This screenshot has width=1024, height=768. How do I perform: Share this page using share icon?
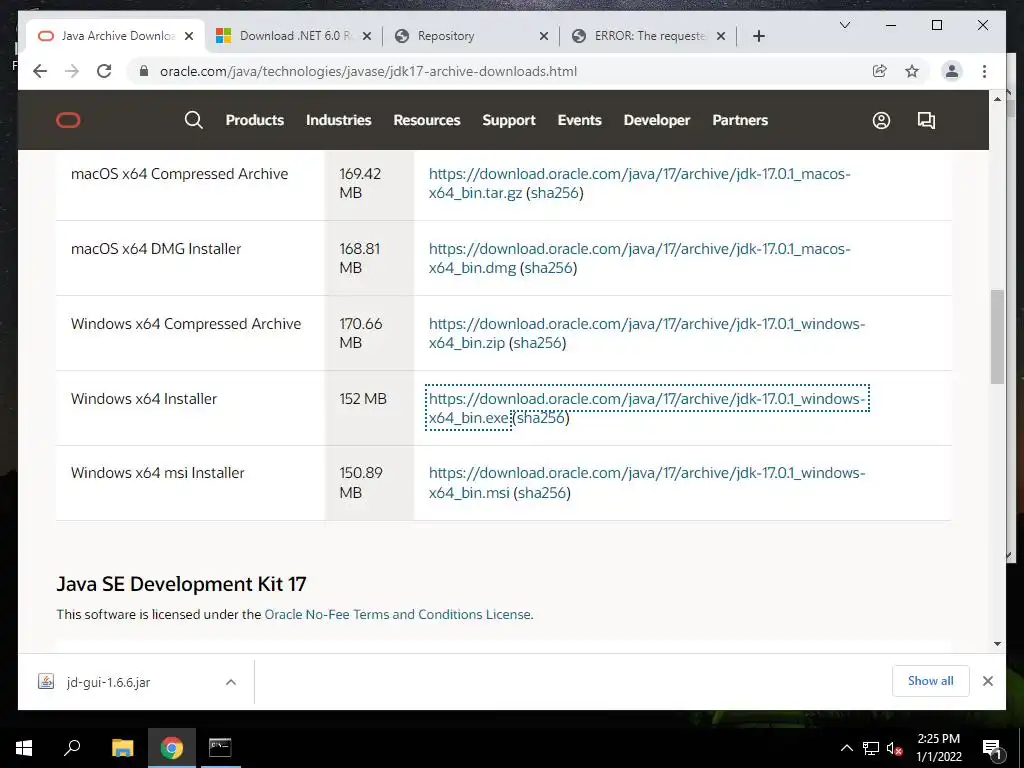[880, 71]
